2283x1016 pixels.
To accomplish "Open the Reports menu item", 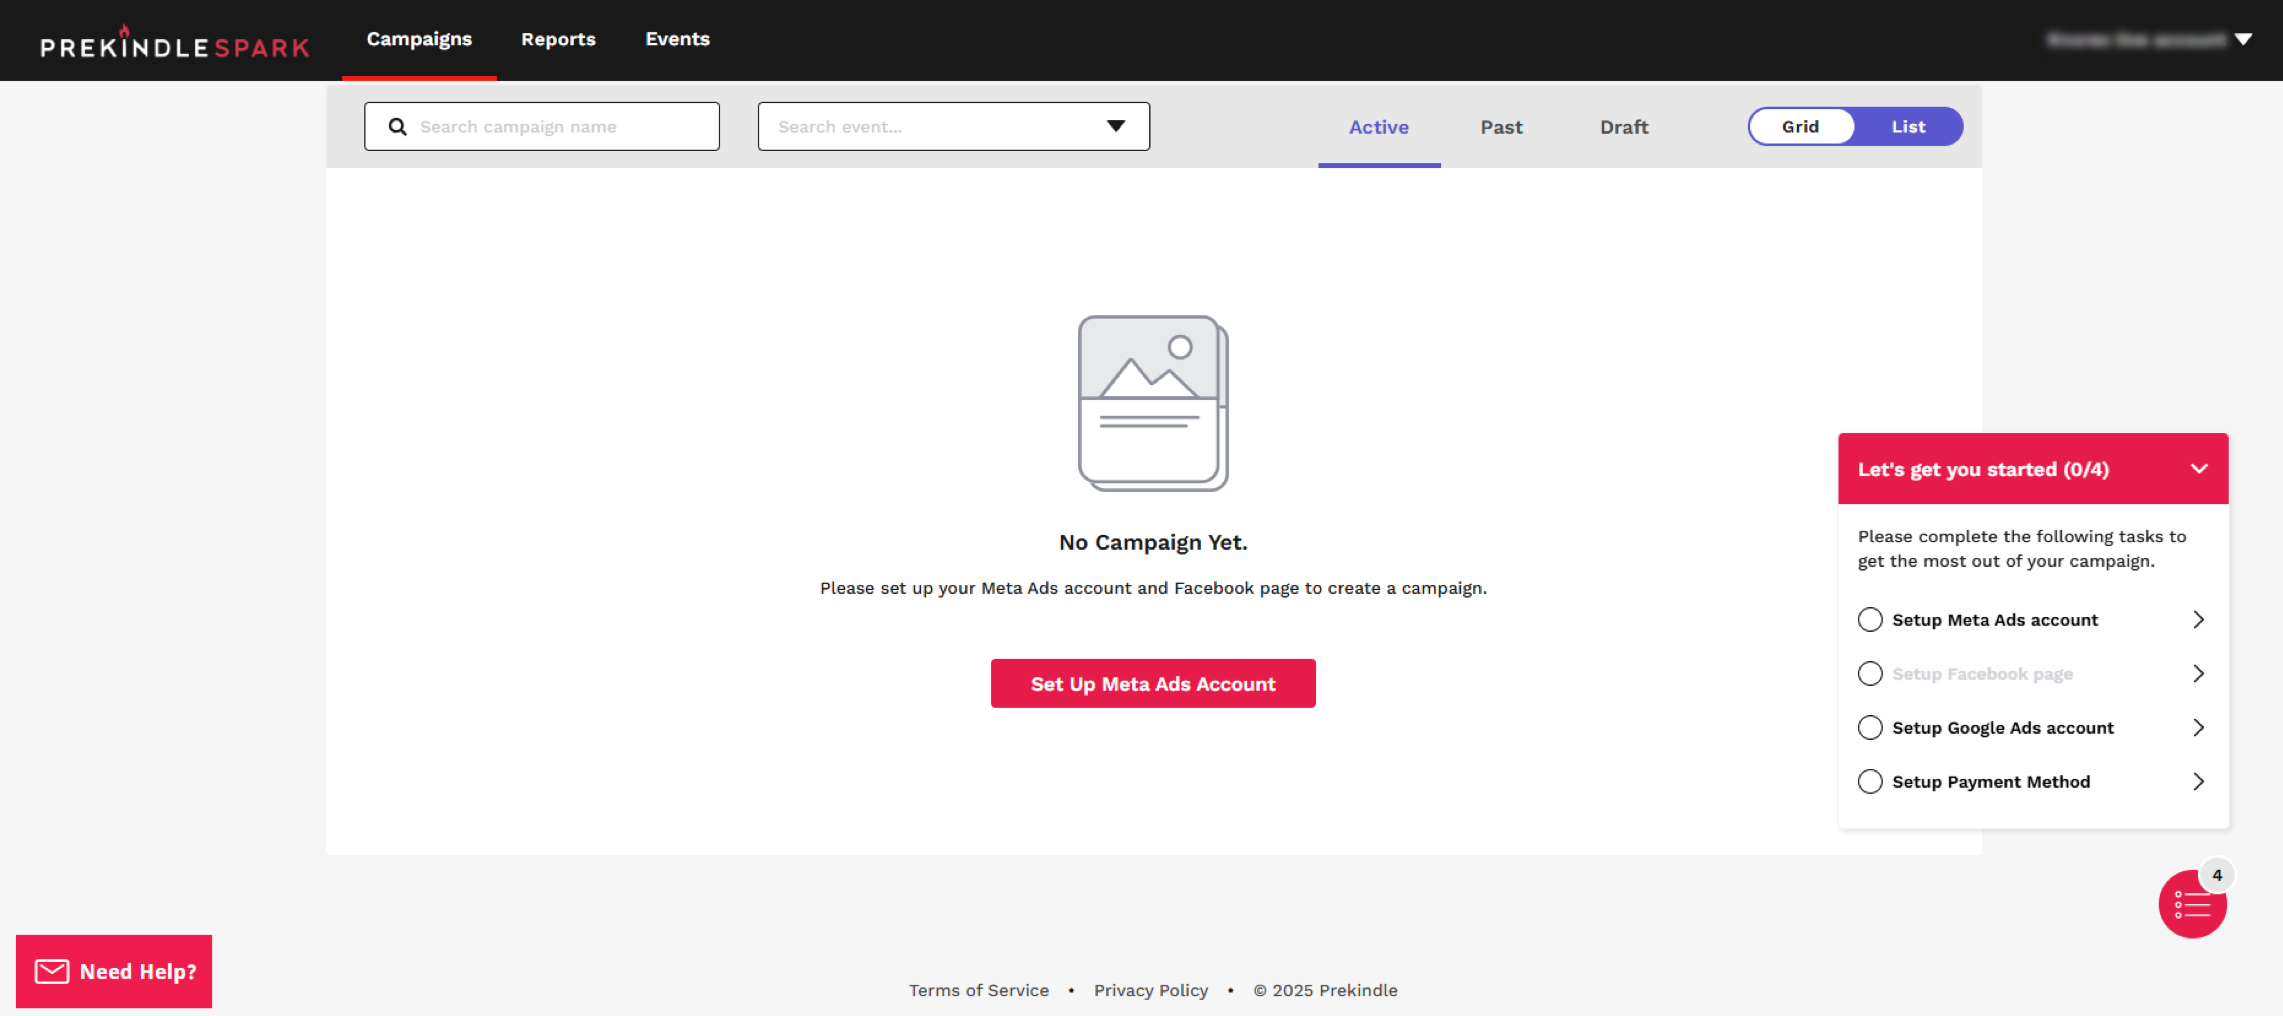I will [558, 40].
